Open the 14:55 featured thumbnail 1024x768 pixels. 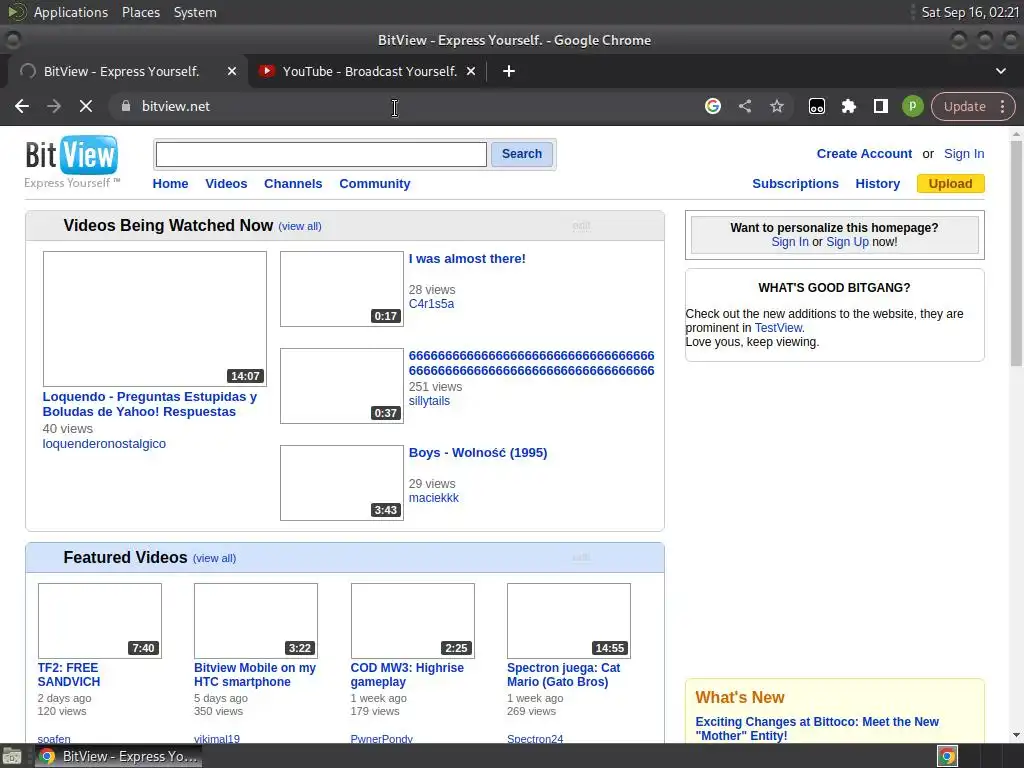(x=569, y=621)
